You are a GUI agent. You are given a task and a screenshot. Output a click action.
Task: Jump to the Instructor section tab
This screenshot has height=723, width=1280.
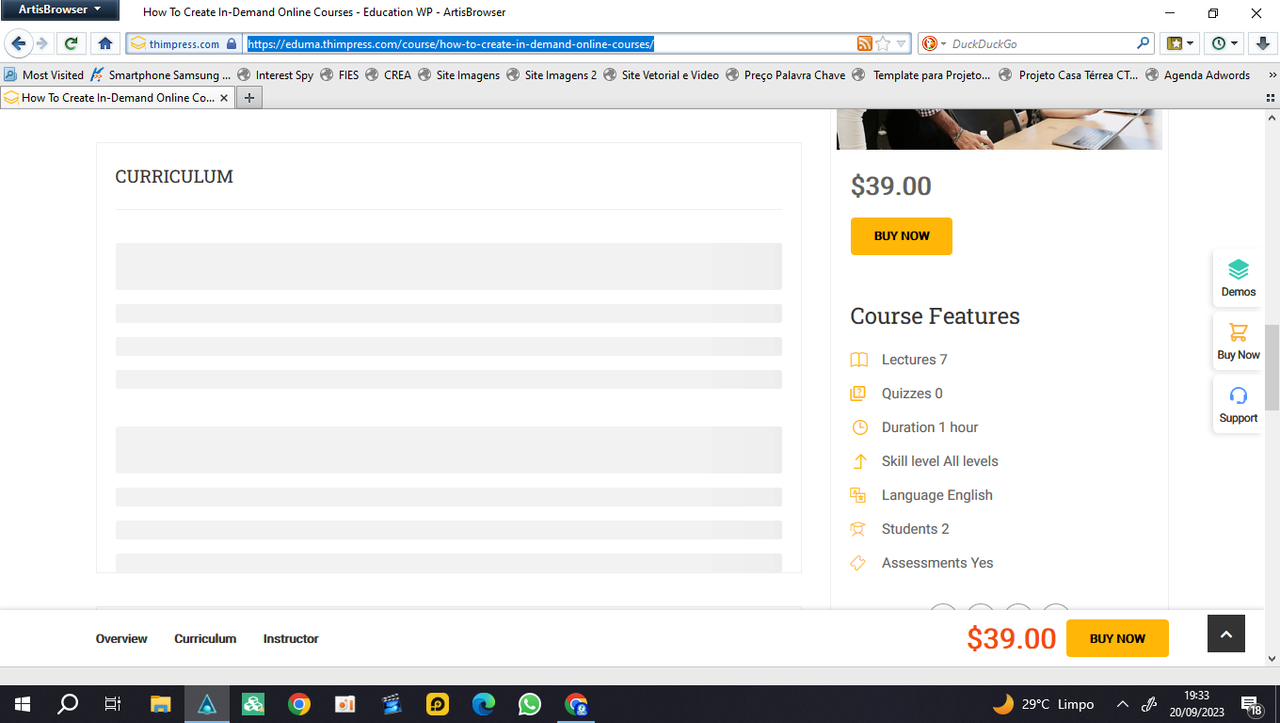pyautogui.click(x=291, y=639)
